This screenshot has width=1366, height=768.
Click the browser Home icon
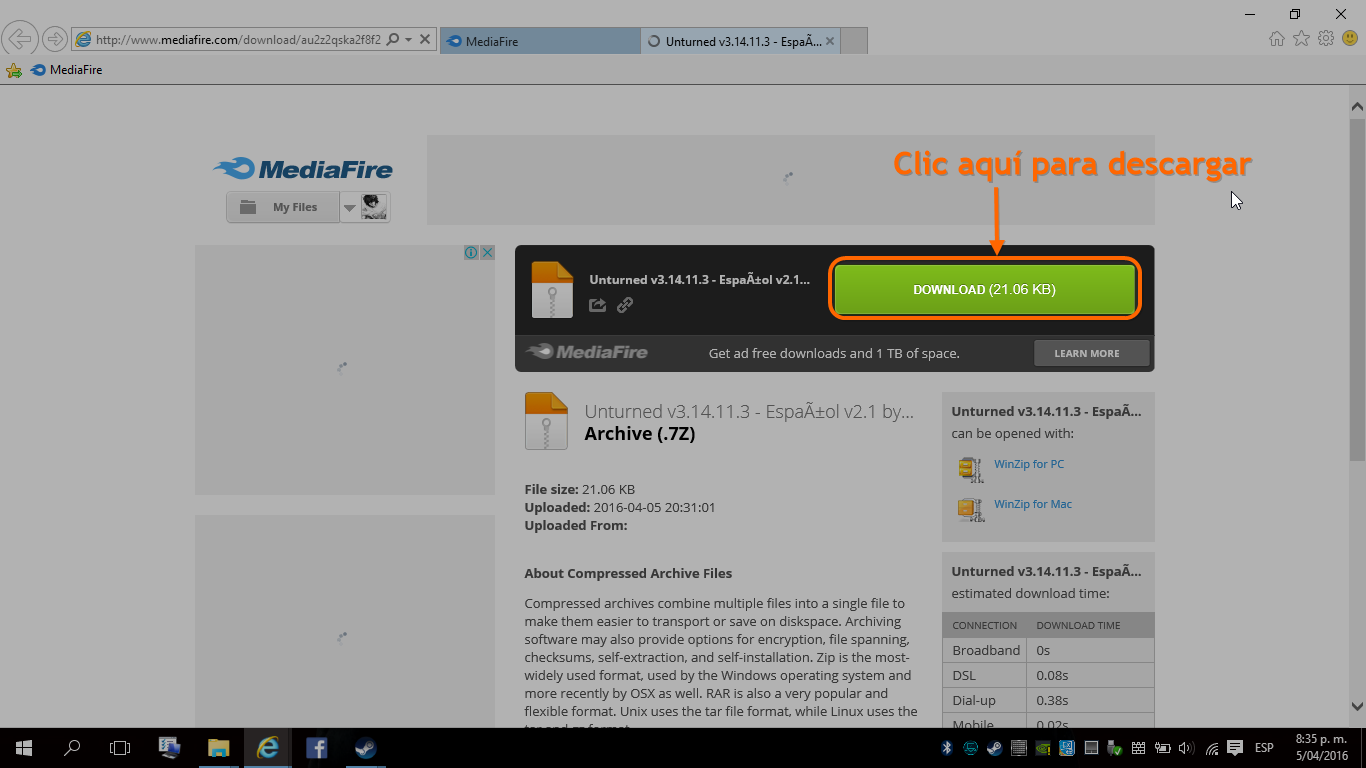tap(1277, 39)
